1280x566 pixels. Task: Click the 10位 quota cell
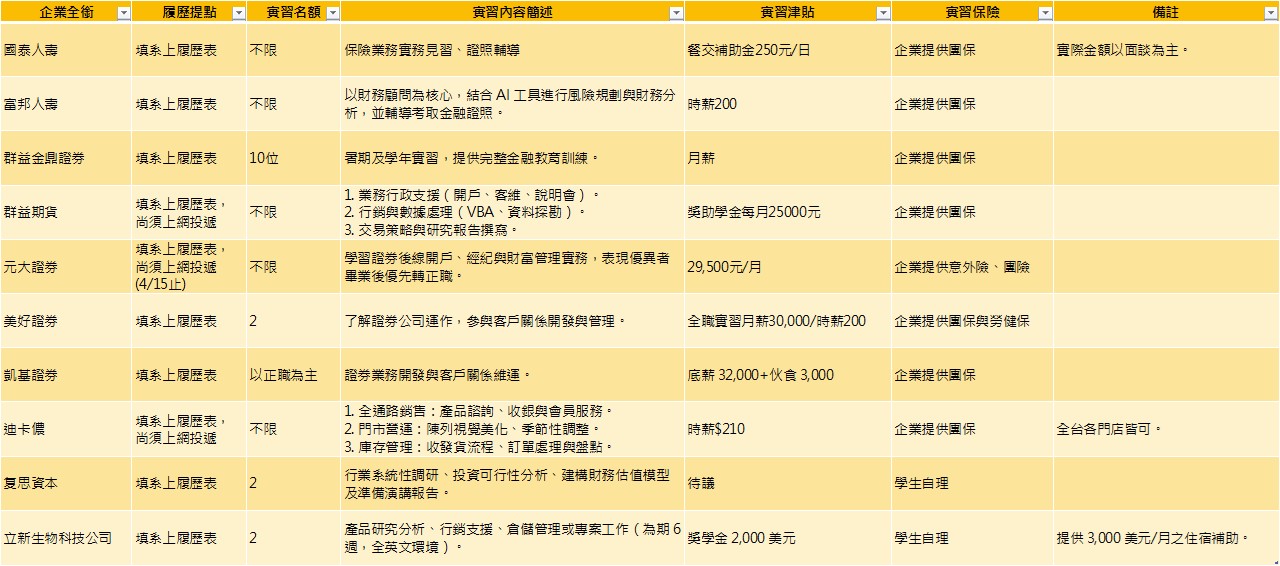(x=264, y=158)
